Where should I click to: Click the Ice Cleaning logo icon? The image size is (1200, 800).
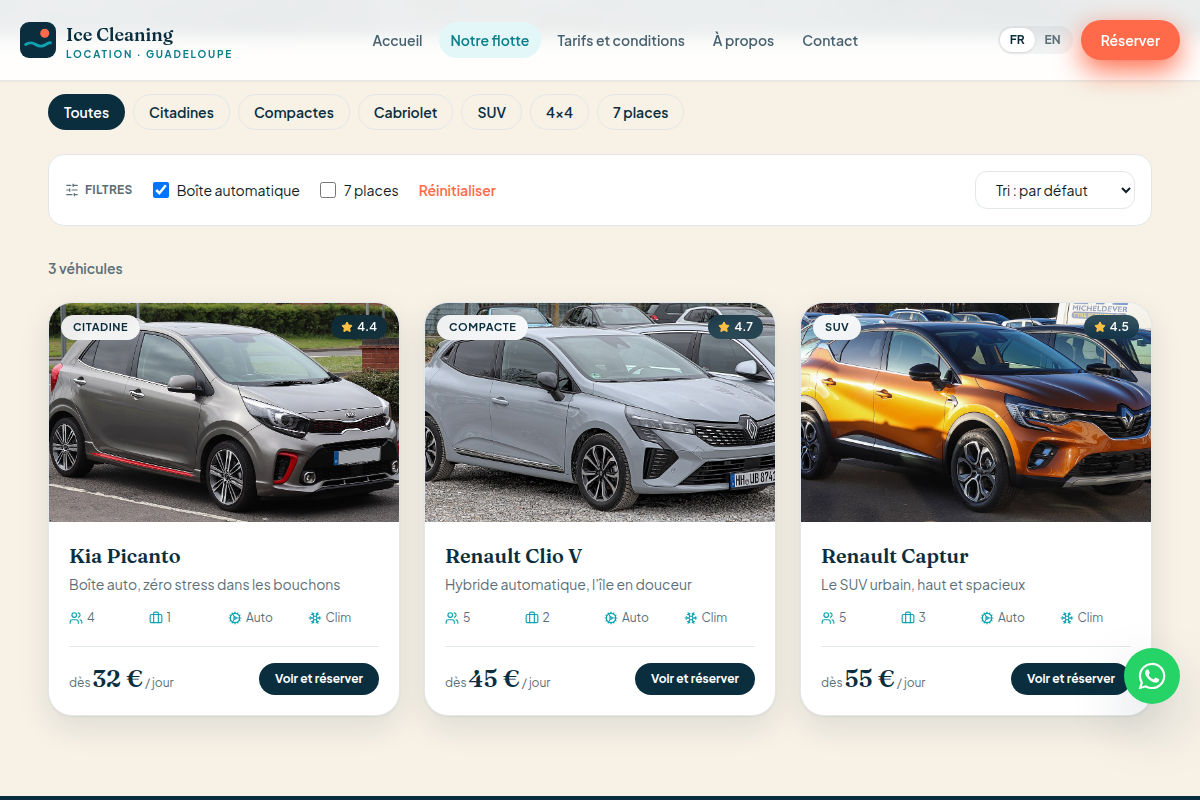tap(38, 40)
